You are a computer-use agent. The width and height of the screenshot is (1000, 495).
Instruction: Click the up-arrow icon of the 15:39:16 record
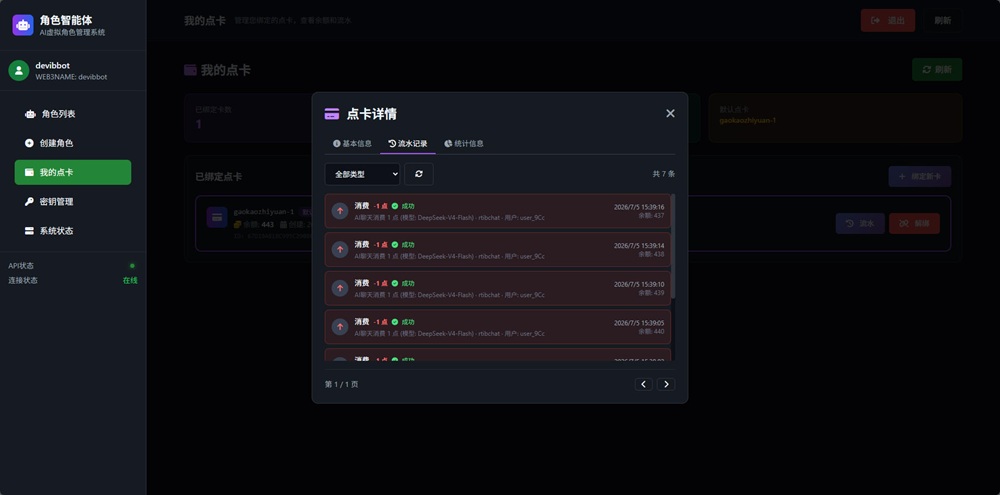340,211
